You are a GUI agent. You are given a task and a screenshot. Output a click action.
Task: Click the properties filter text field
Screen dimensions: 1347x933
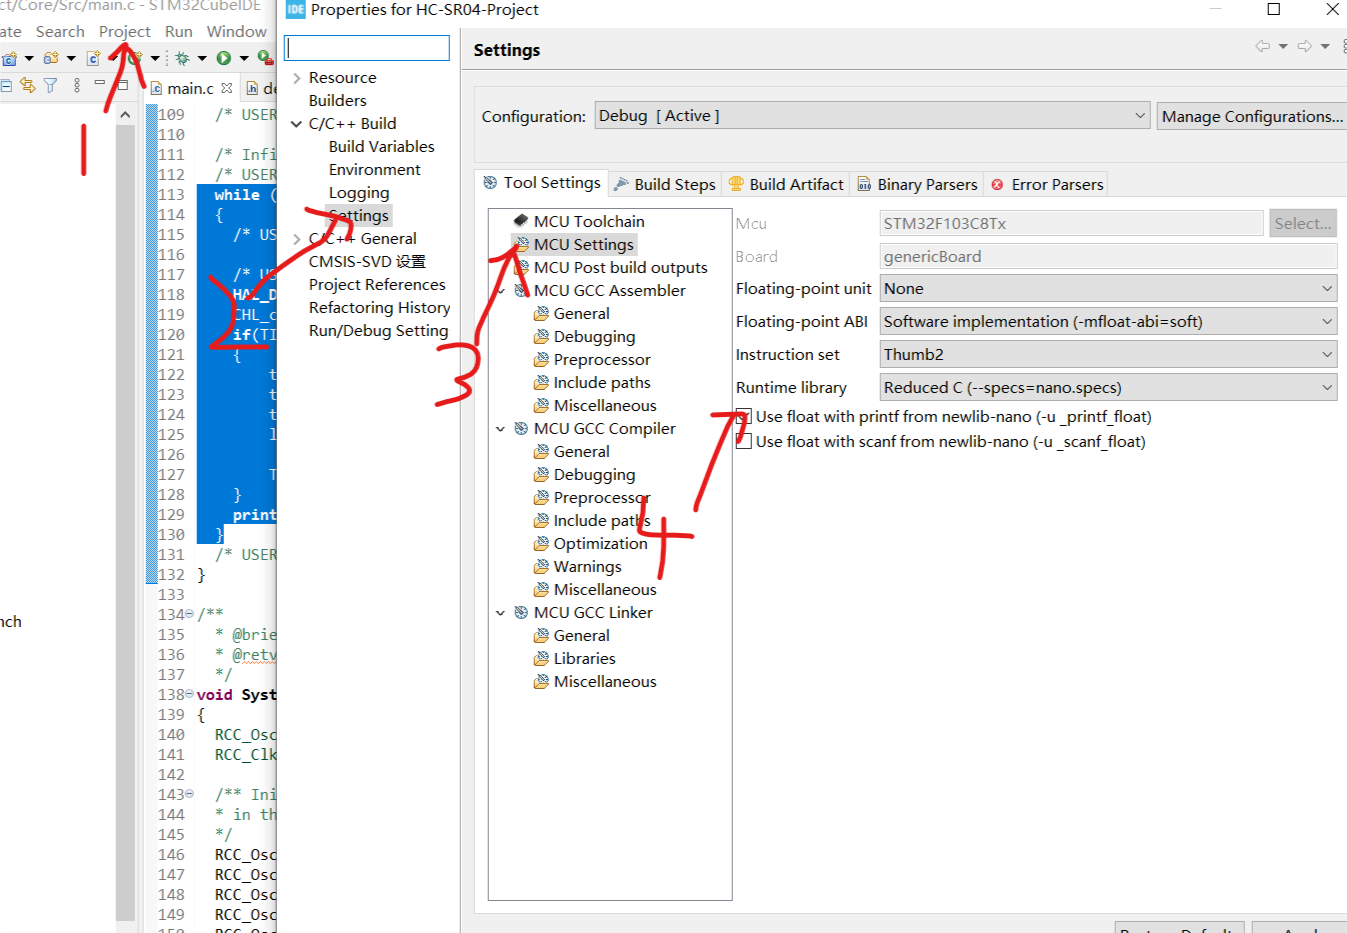click(x=367, y=48)
